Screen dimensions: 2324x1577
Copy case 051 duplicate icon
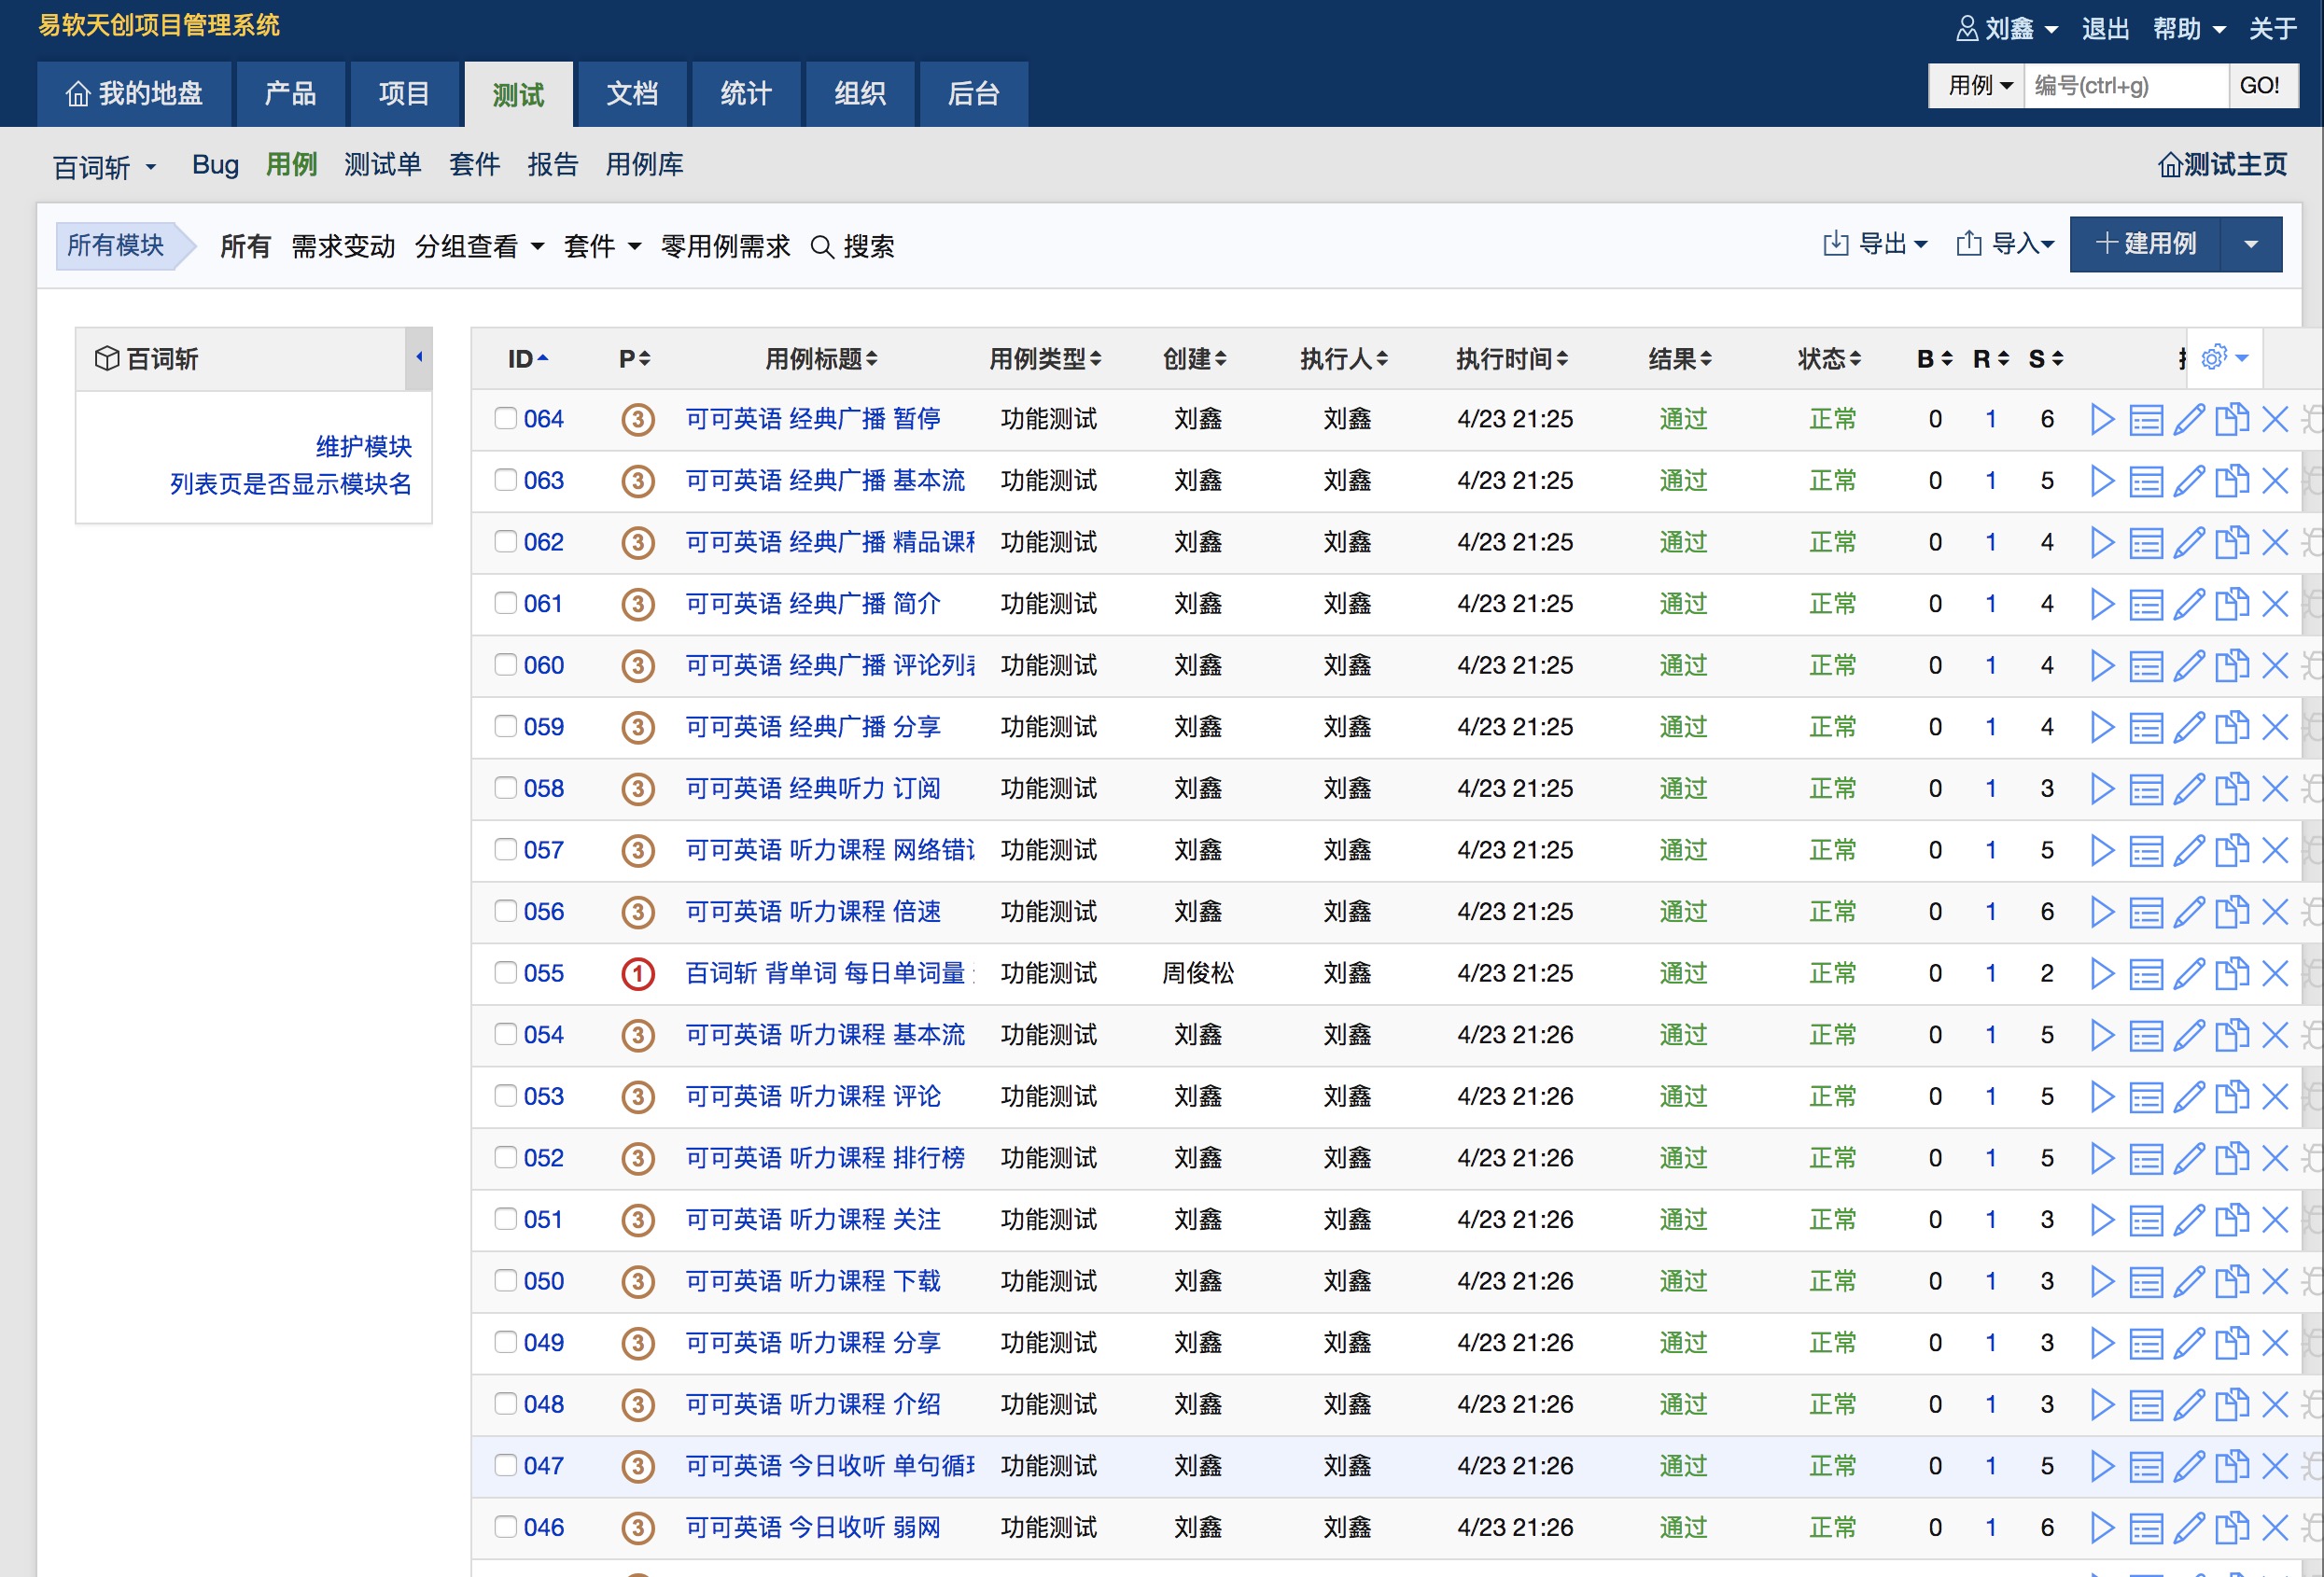pyautogui.click(x=2232, y=1220)
